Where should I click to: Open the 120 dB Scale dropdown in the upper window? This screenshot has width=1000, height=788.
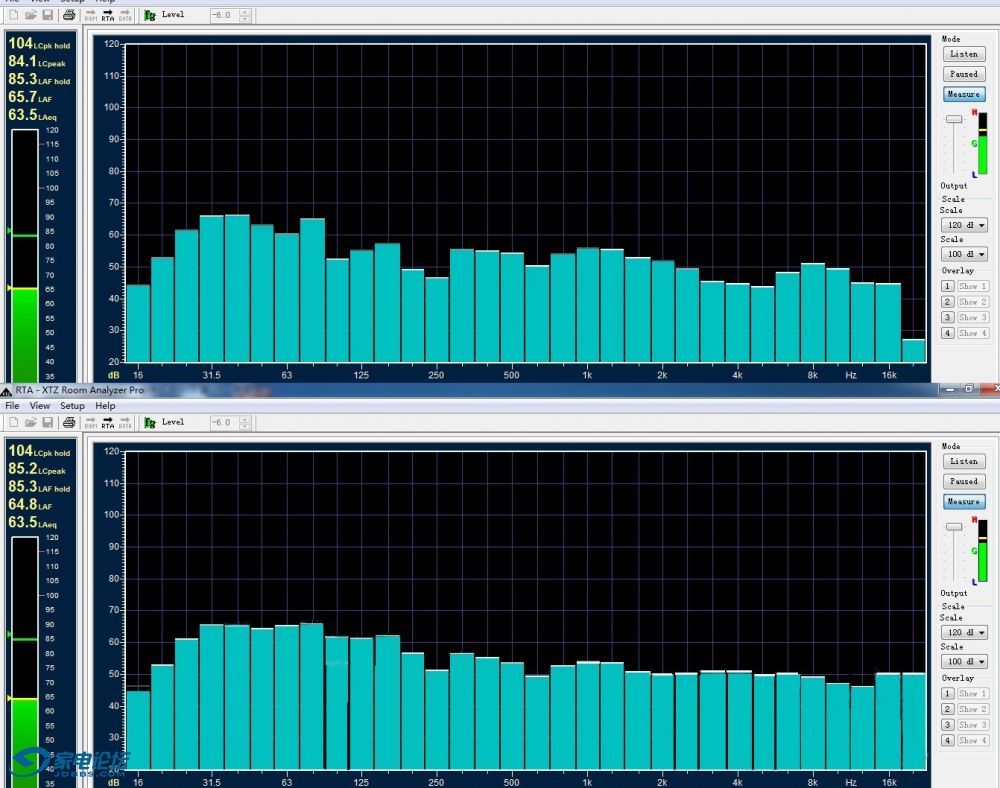click(x=964, y=226)
